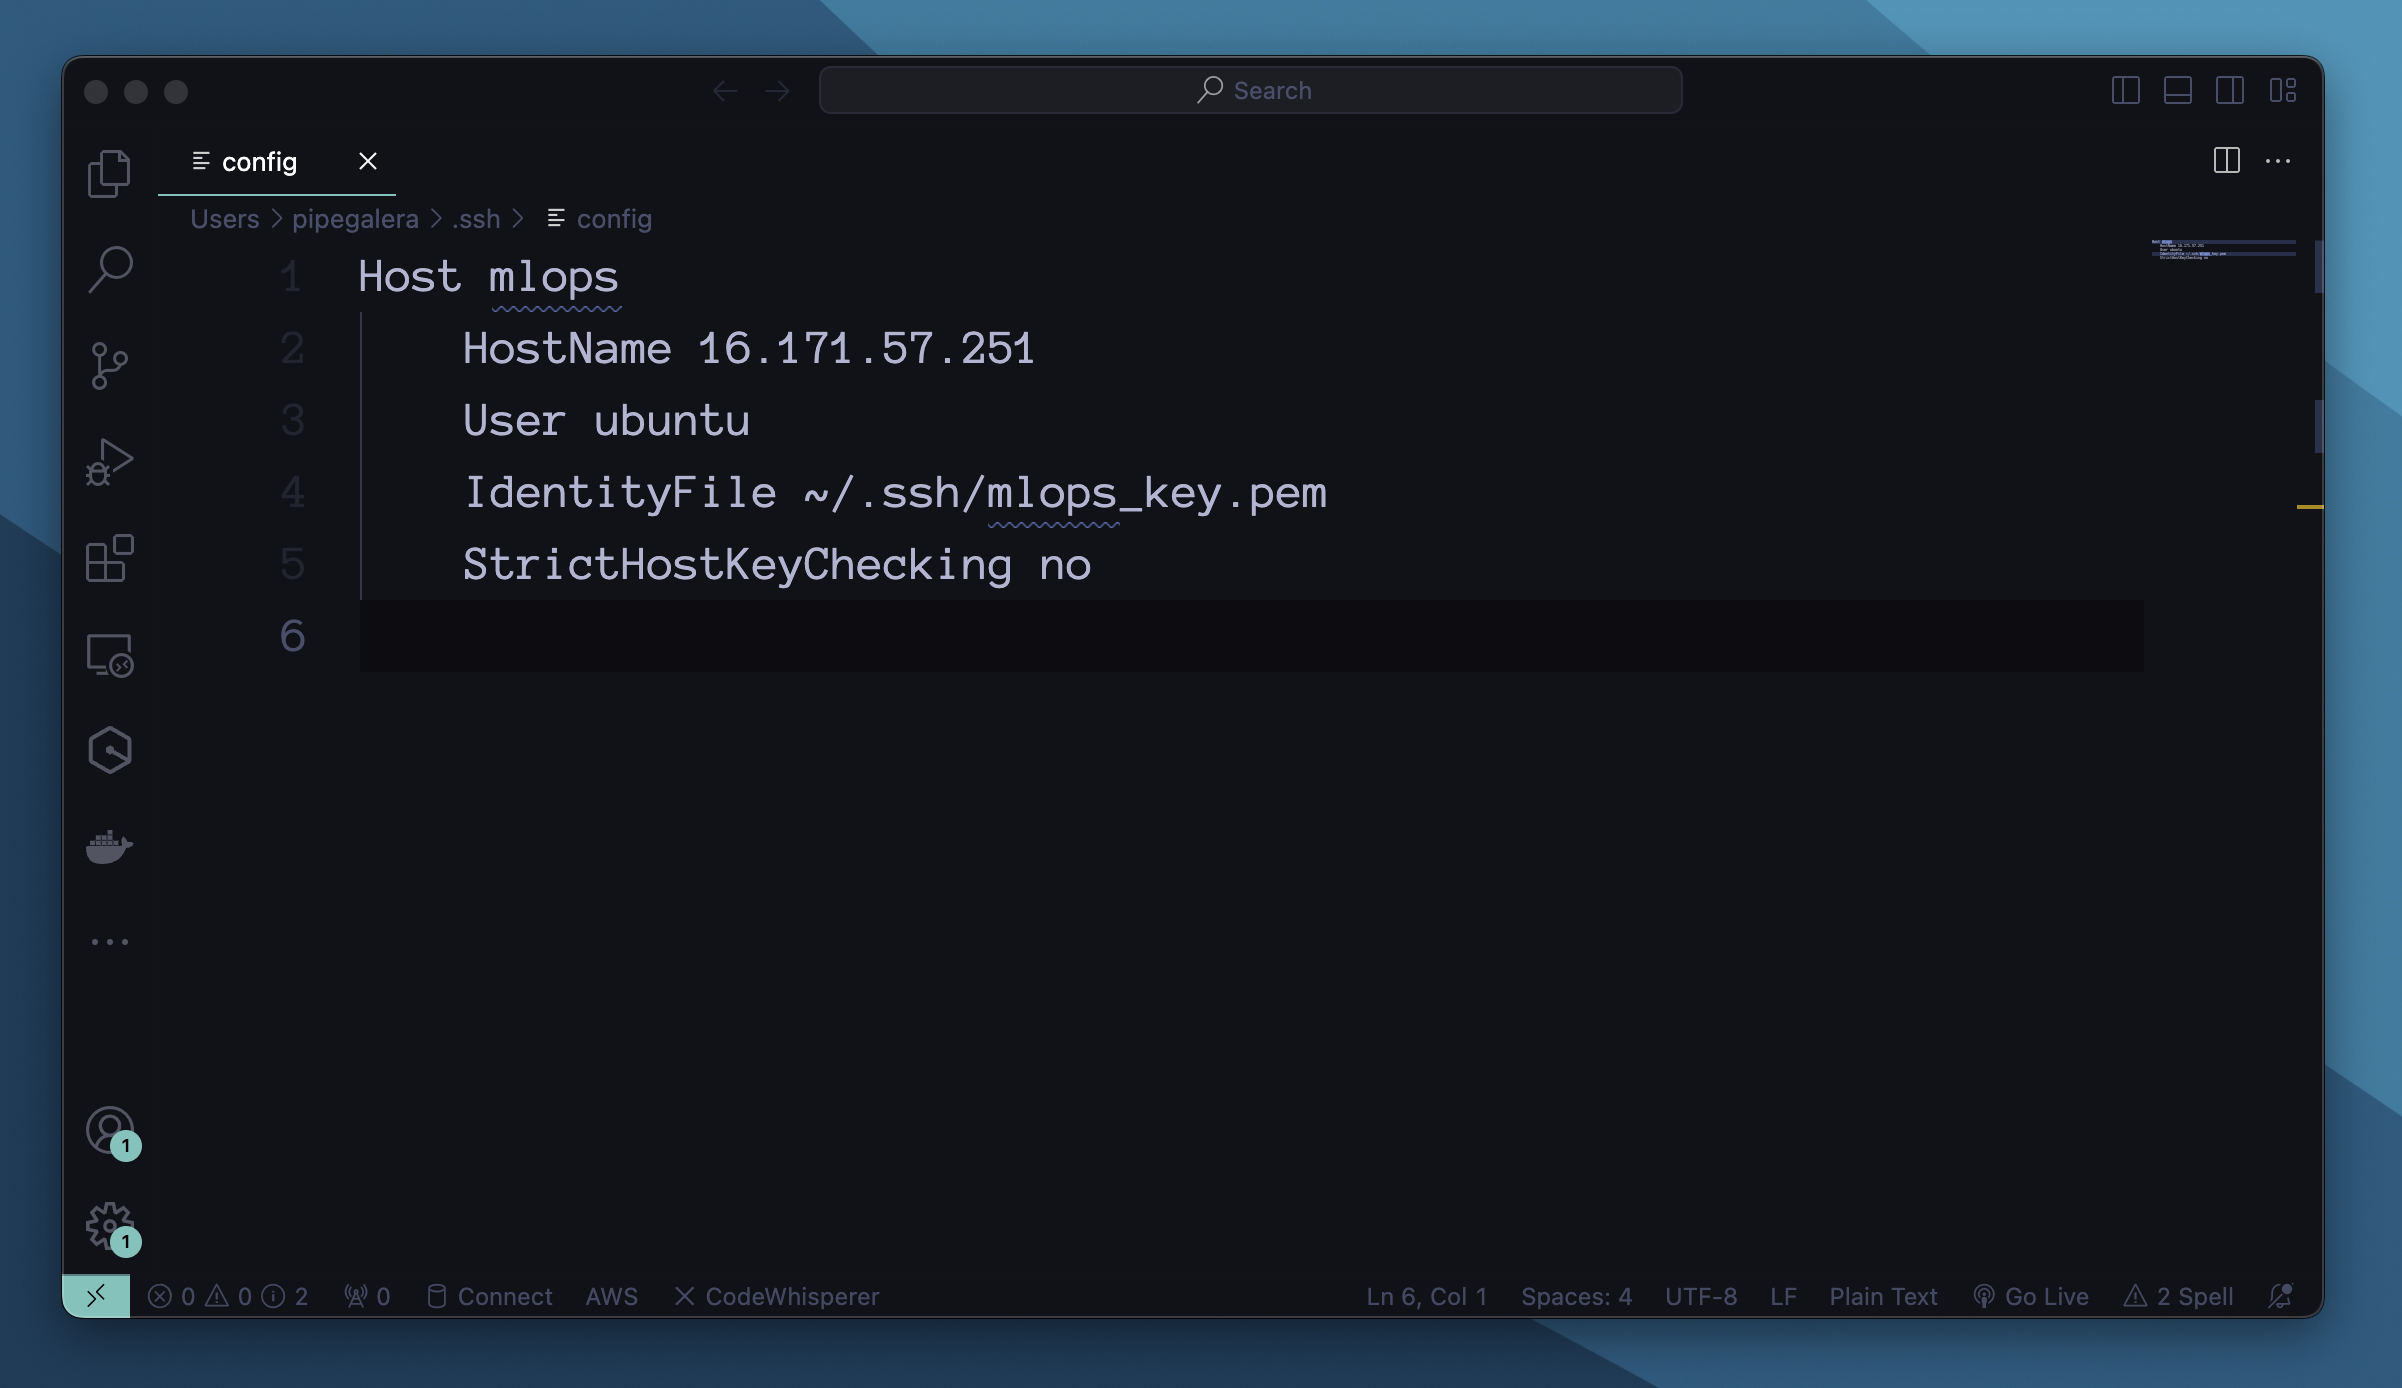Open the editor More Actions menu
2402x1388 pixels.
[x=2278, y=161]
